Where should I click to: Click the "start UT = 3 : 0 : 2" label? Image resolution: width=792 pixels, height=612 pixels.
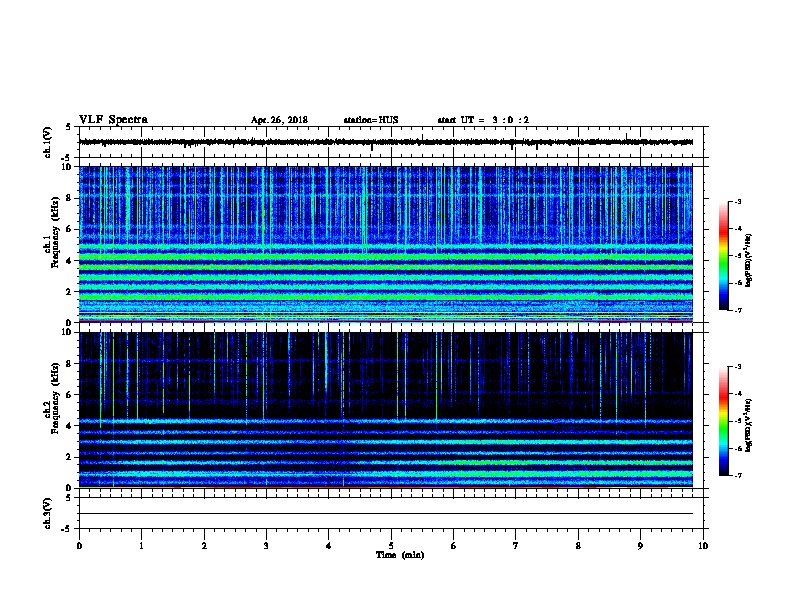pos(483,120)
